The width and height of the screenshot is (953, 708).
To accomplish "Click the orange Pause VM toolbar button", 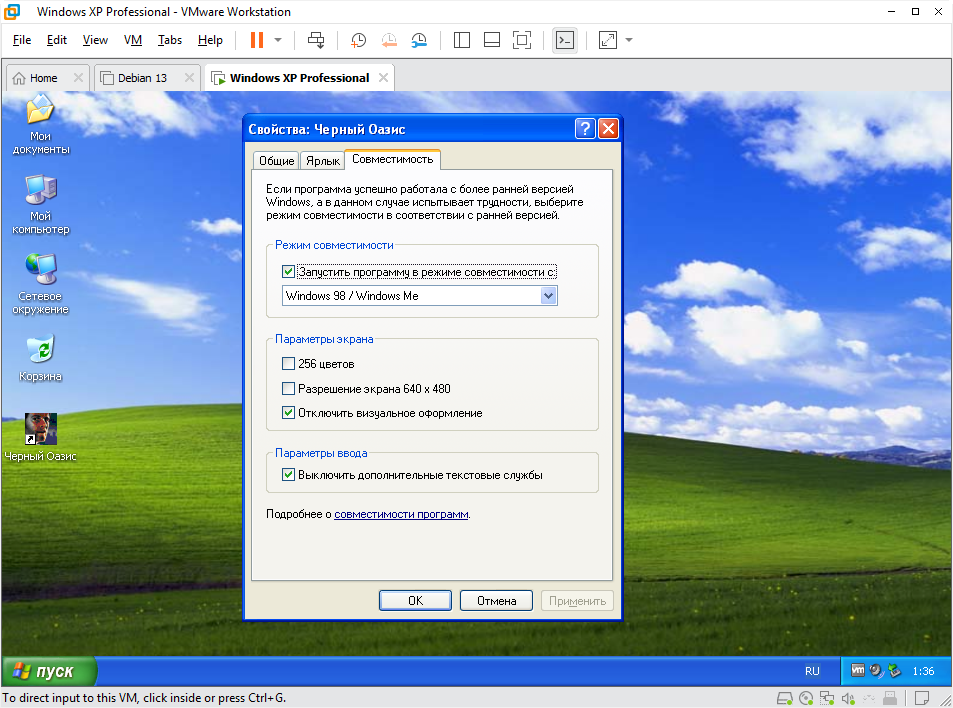I will pos(256,40).
